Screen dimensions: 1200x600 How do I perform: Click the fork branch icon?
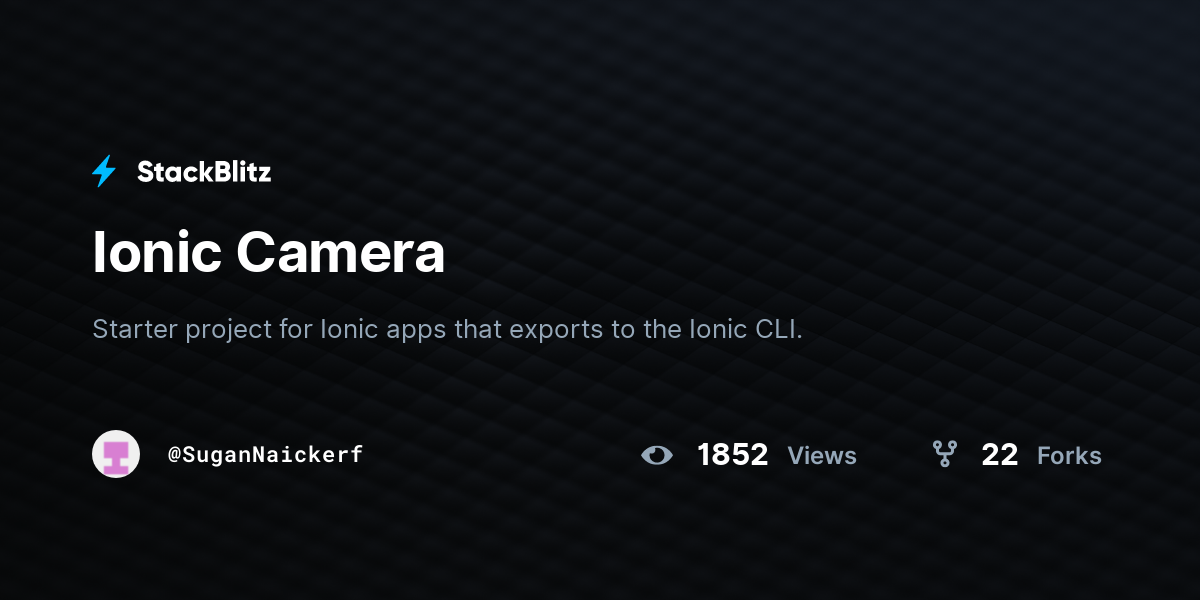coord(945,455)
